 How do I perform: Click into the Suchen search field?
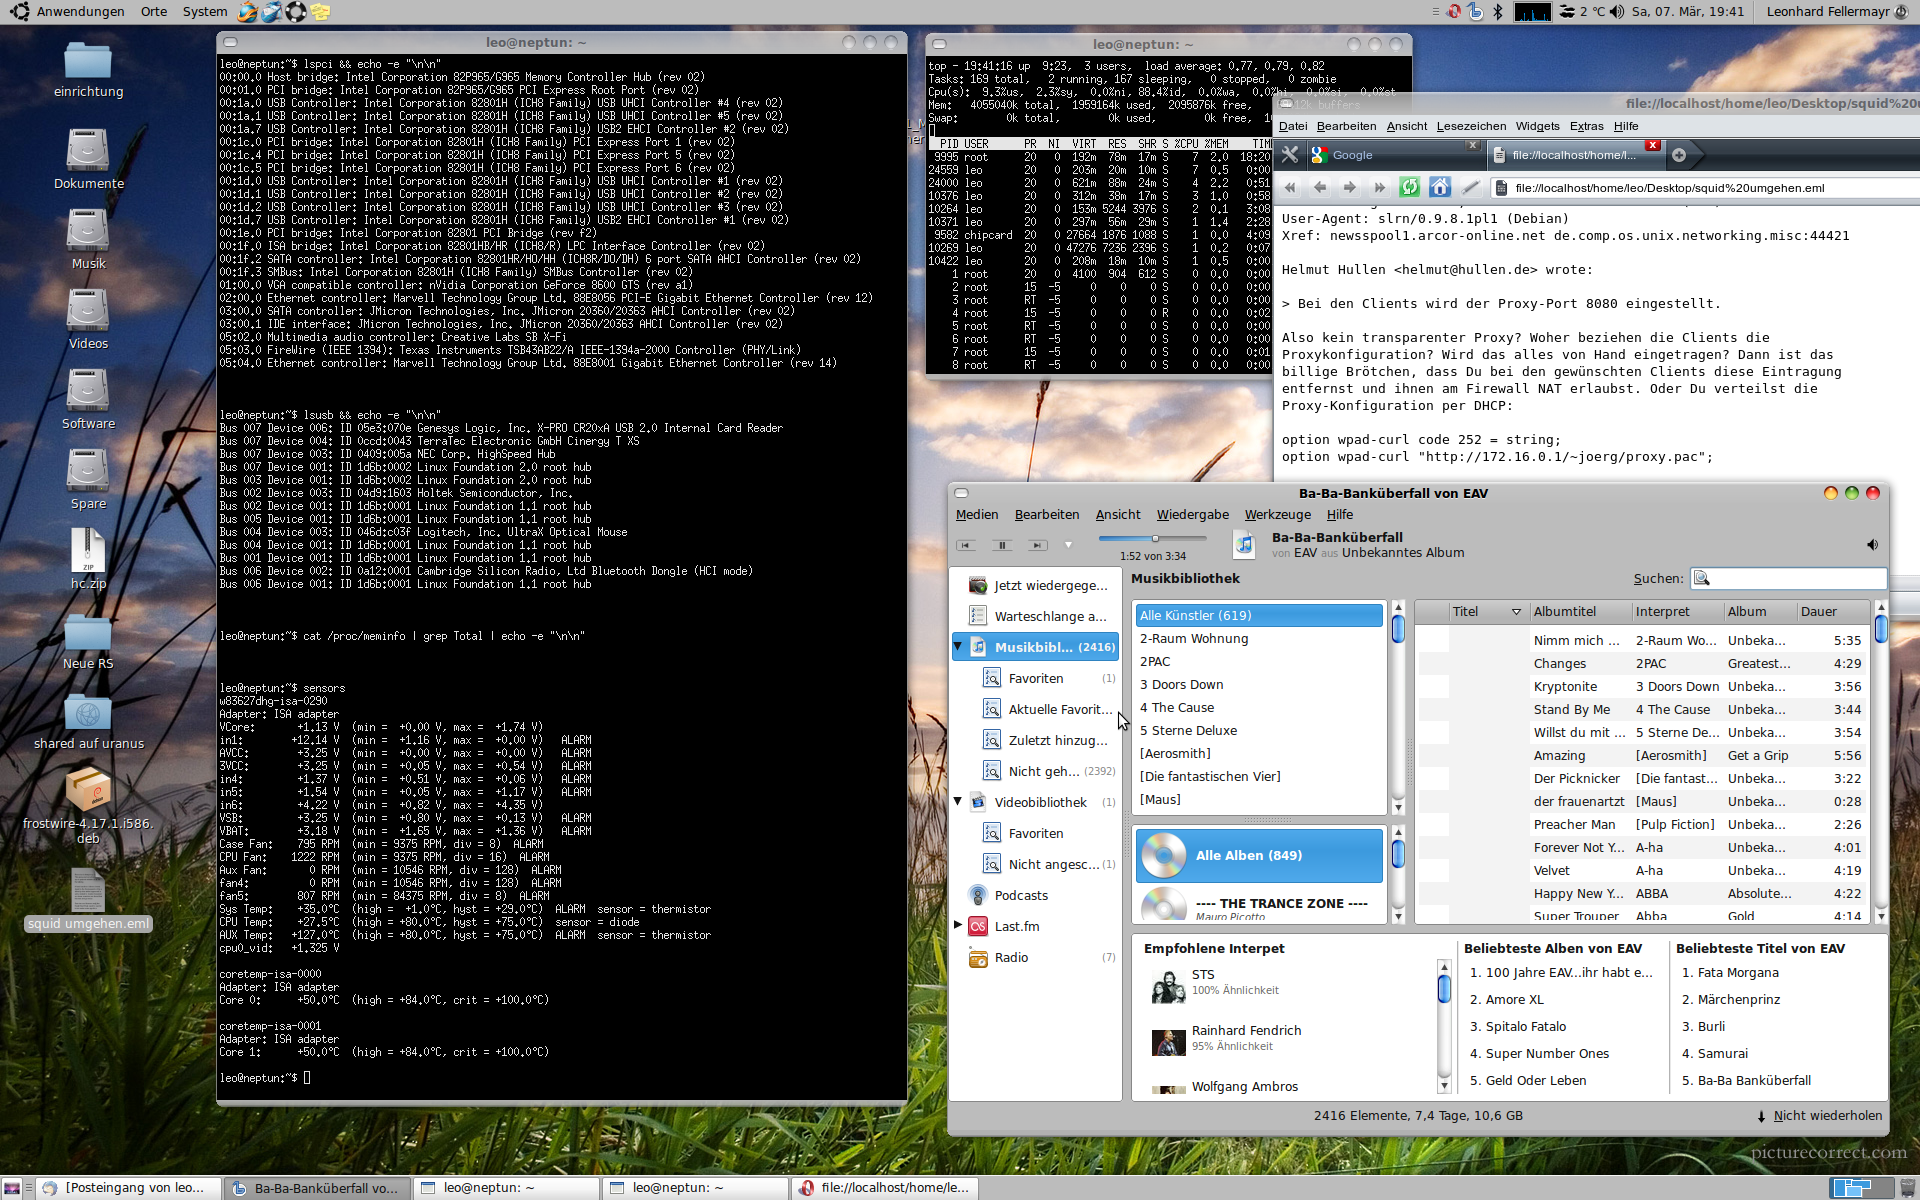click(x=1797, y=578)
